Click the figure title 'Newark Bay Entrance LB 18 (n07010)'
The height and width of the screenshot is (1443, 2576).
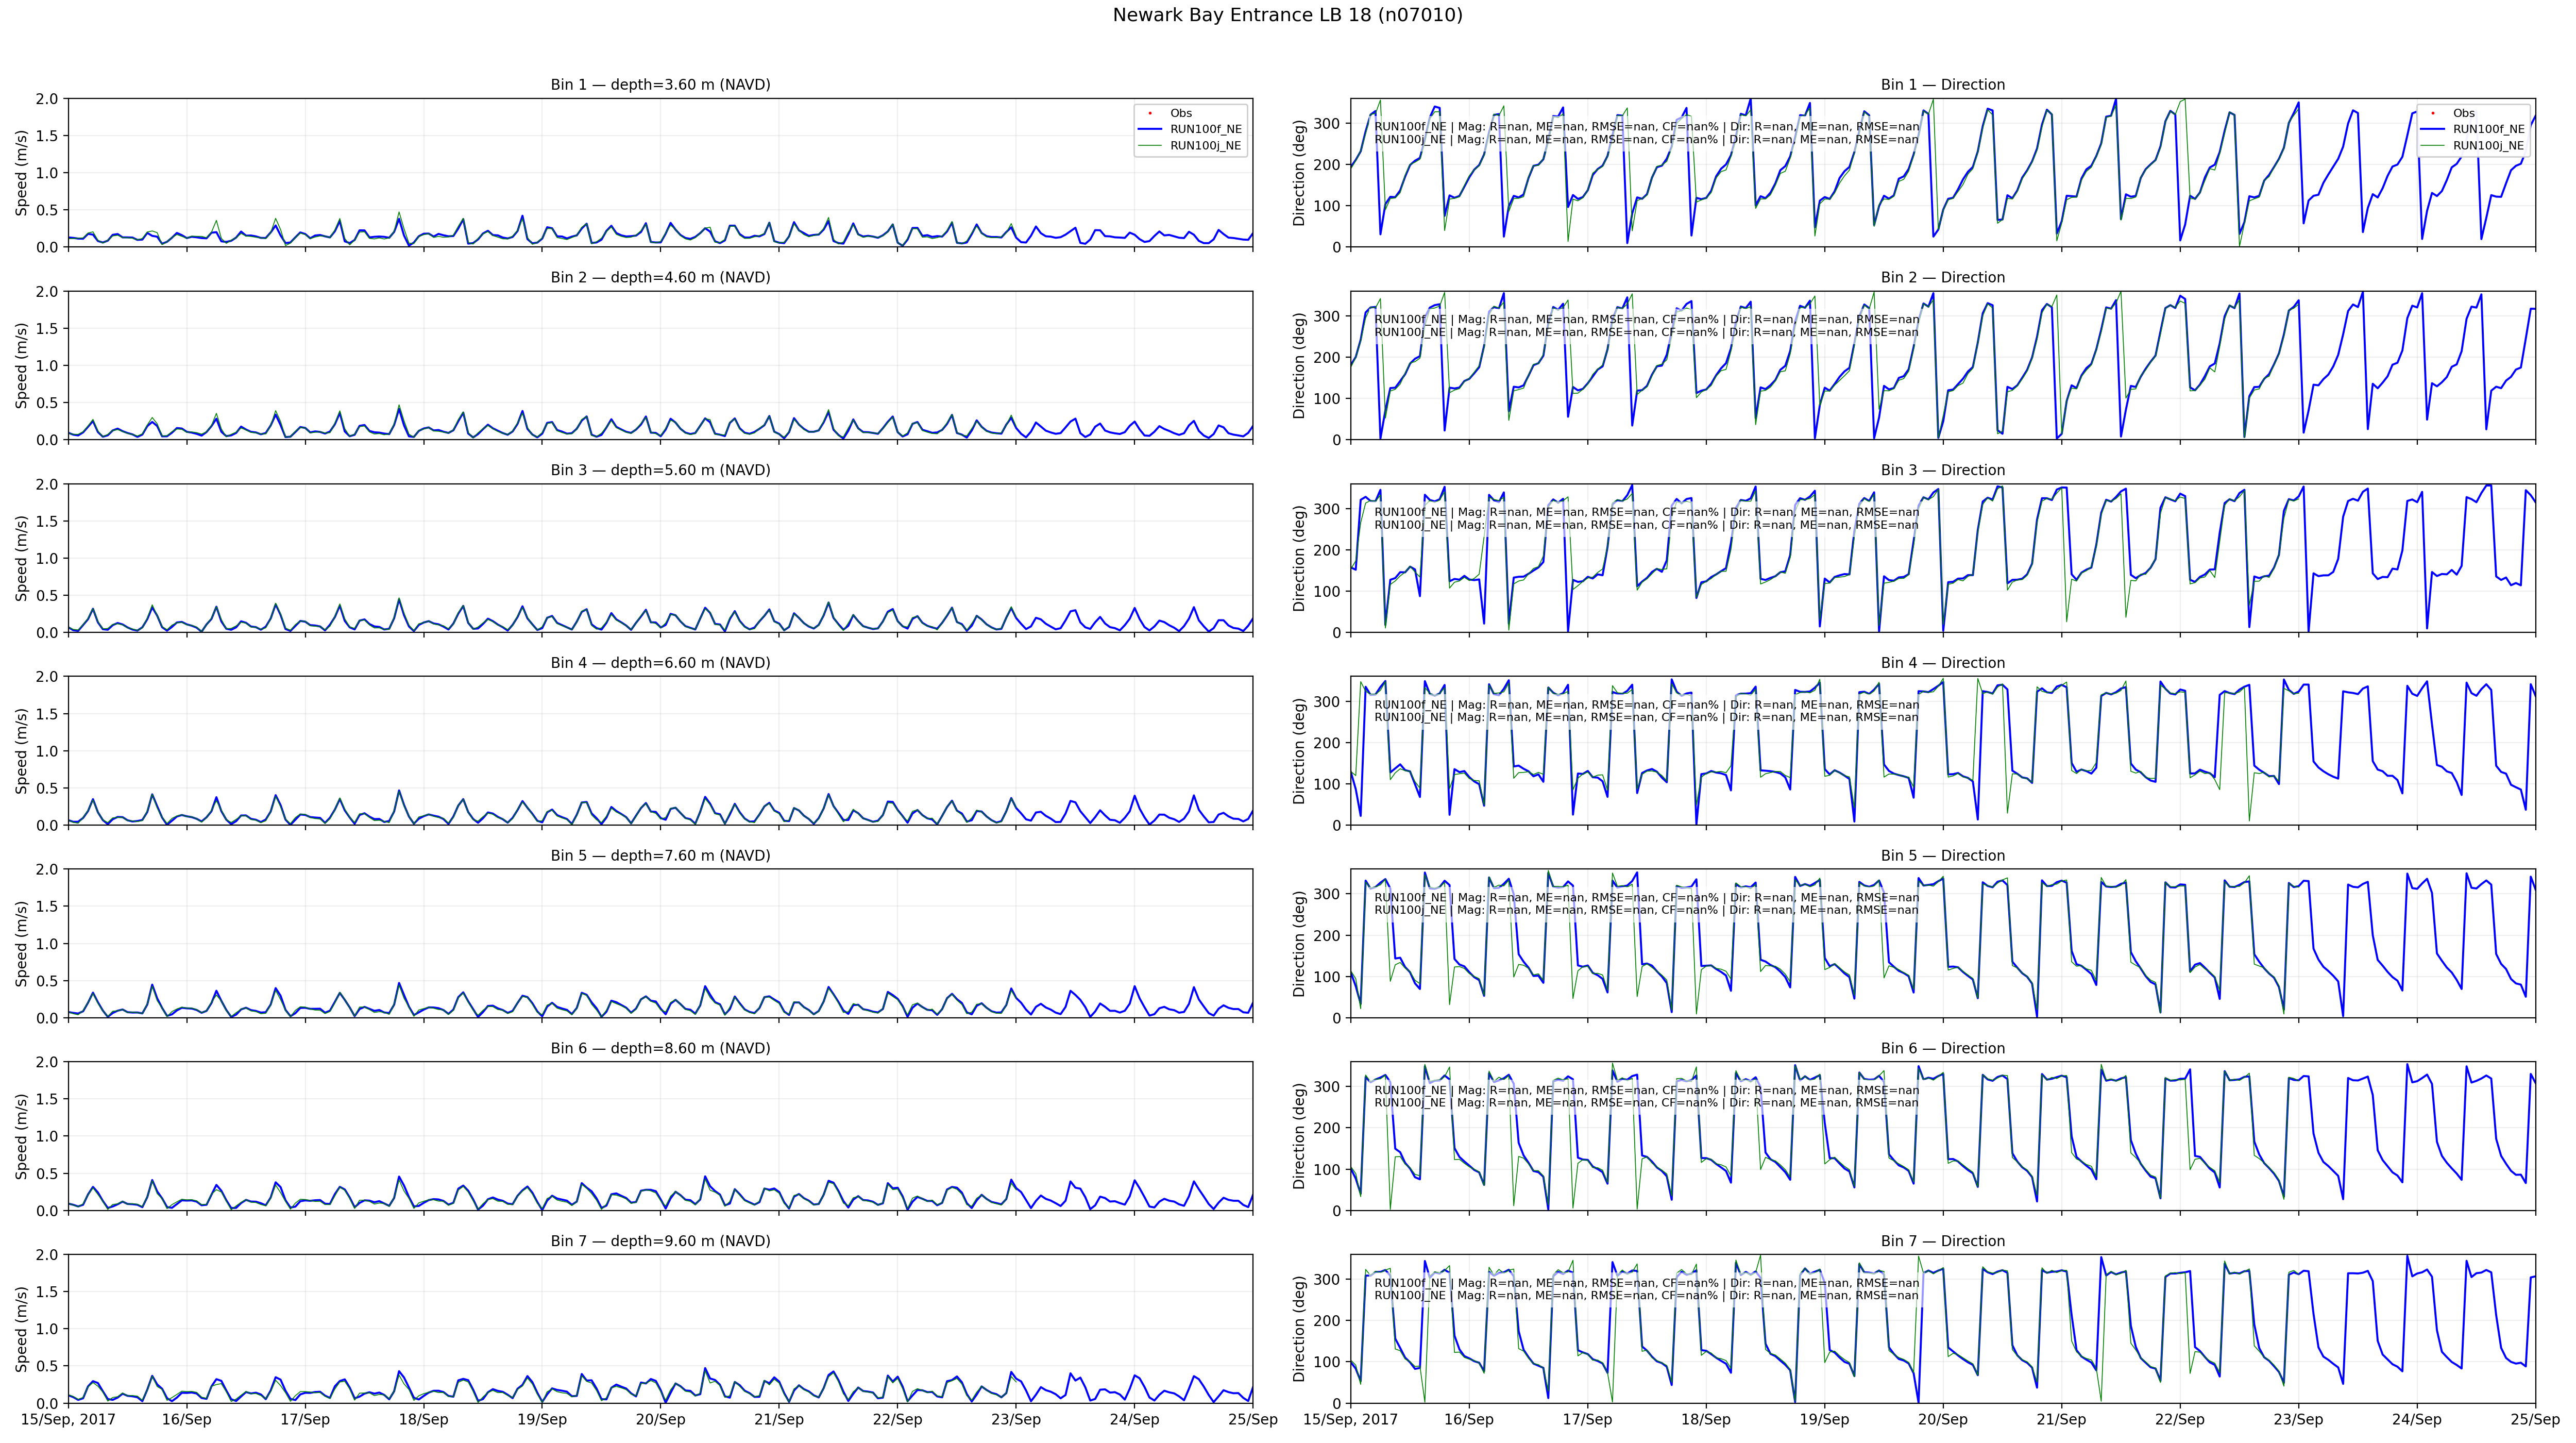(x=1287, y=15)
